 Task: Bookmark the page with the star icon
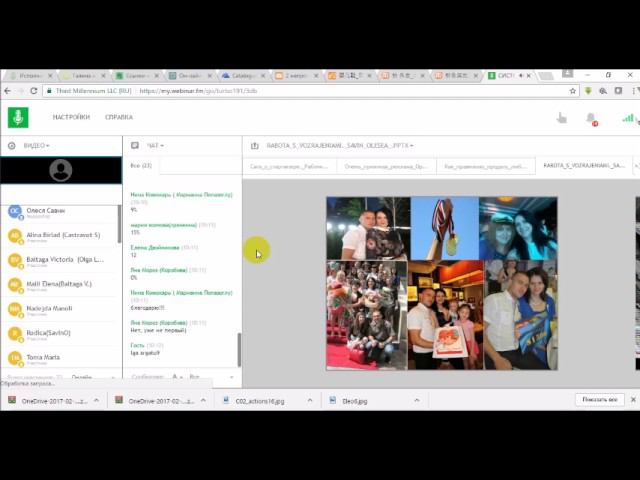tap(573, 91)
